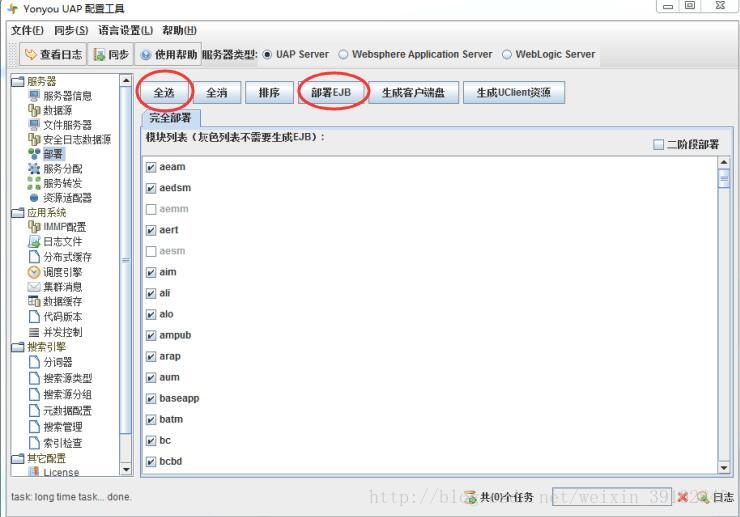Select WebLogic Server radio button

coord(507,54)
